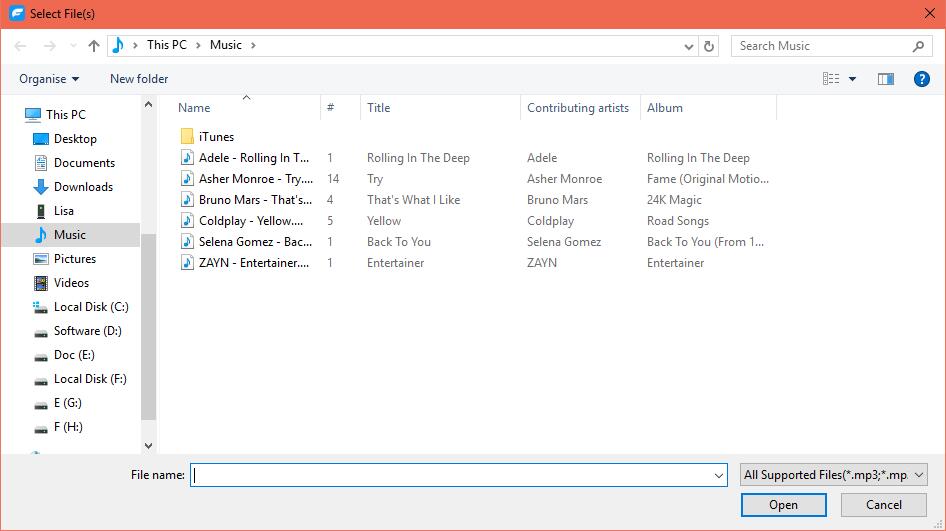Image resolution: width=946 pixels, height=531 pixels.
Task: Select This PC in the address path
Action: [x=167, y=45]
